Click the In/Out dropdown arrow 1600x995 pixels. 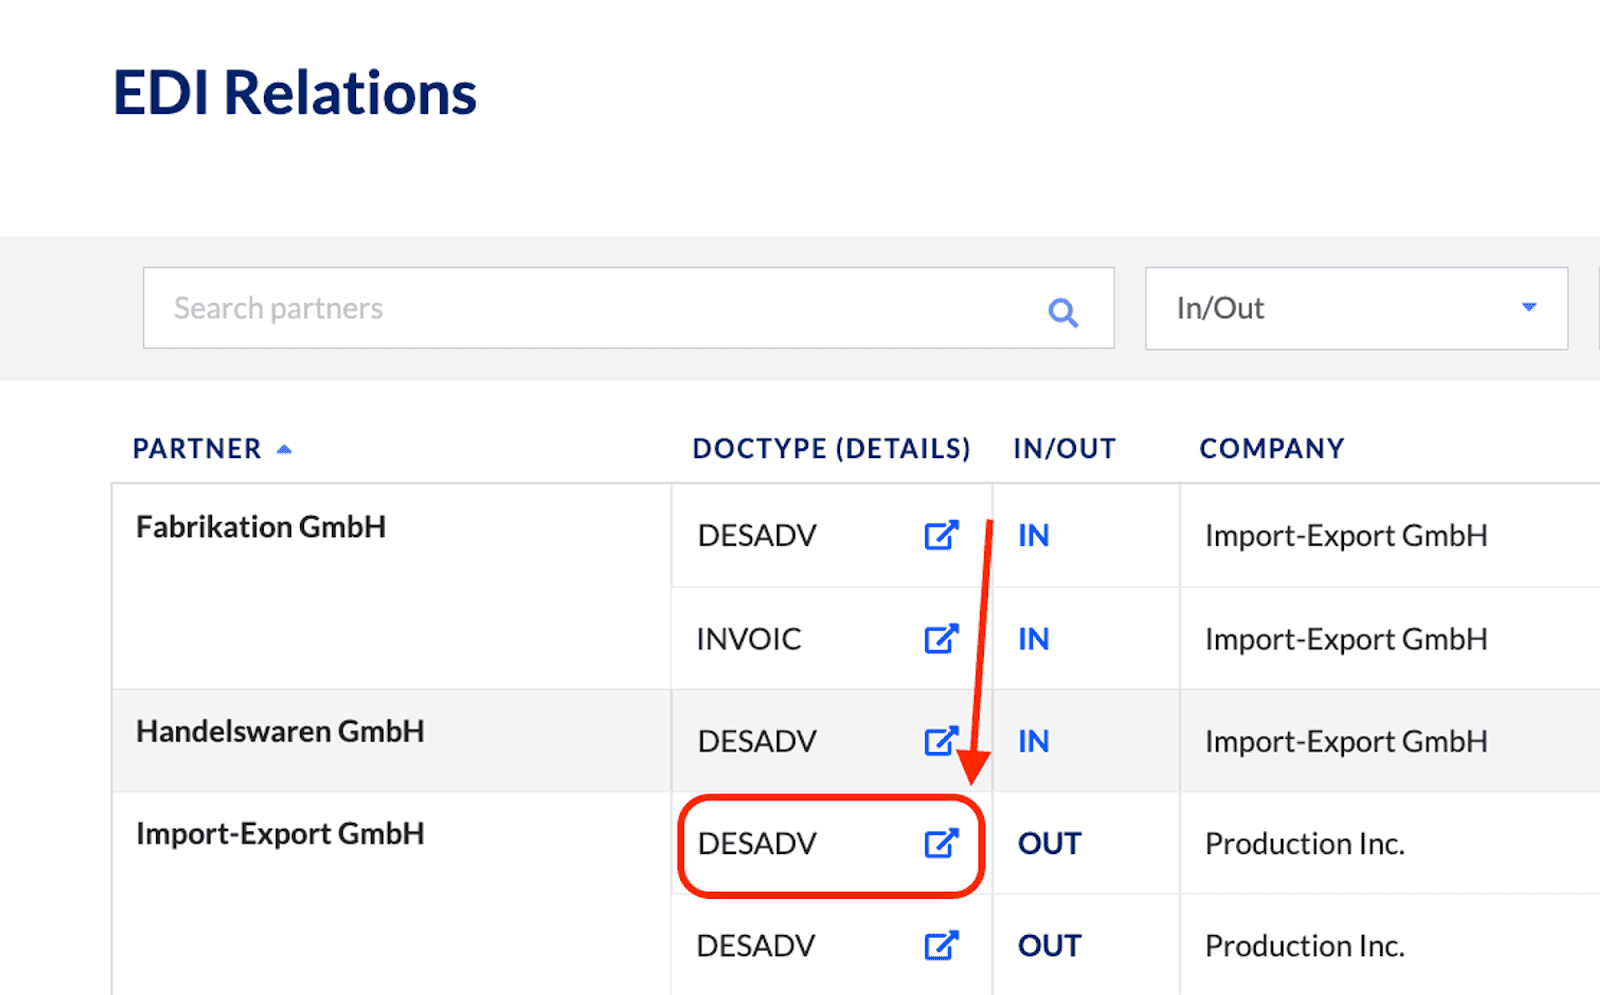[1528, 308]
